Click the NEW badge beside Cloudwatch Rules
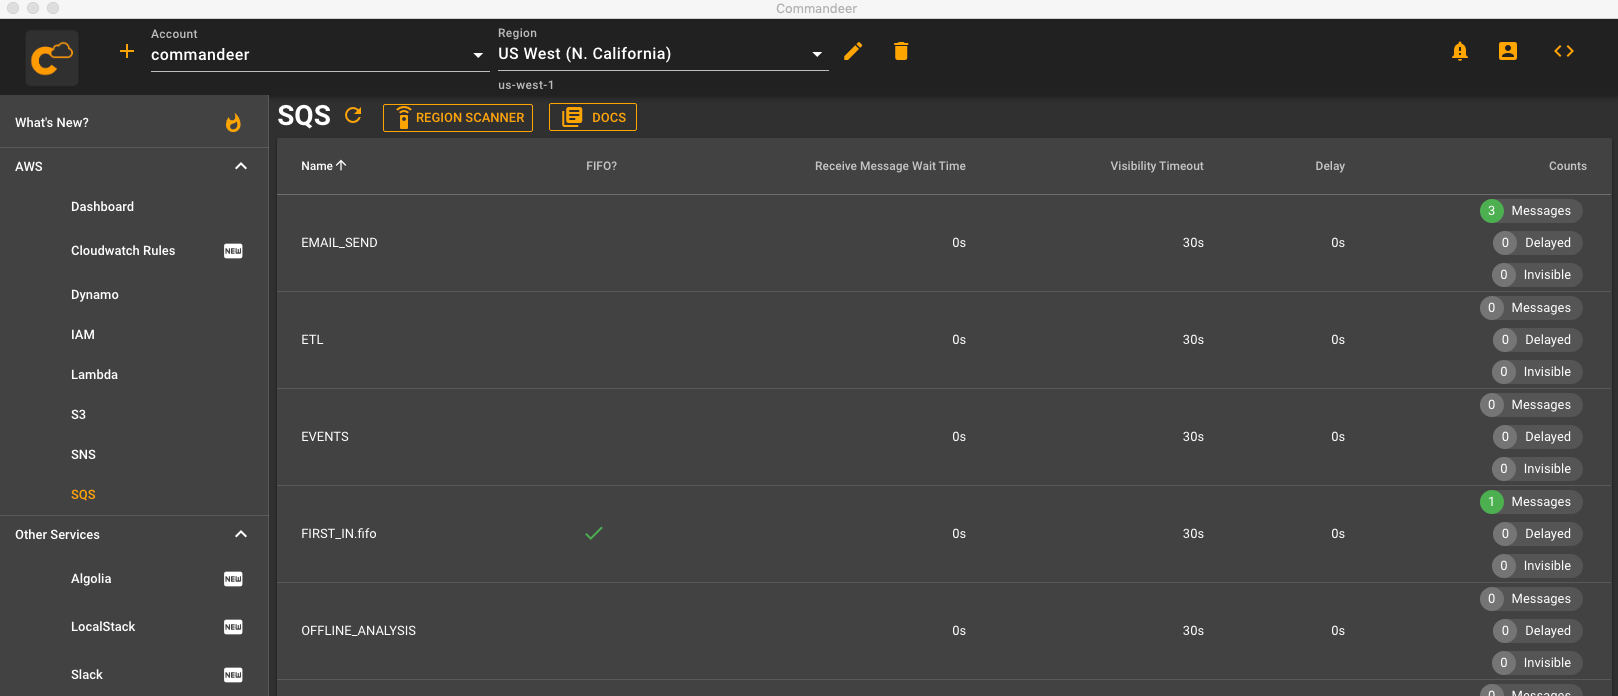Screen dimensions: 1618x696 coord(233,251)
